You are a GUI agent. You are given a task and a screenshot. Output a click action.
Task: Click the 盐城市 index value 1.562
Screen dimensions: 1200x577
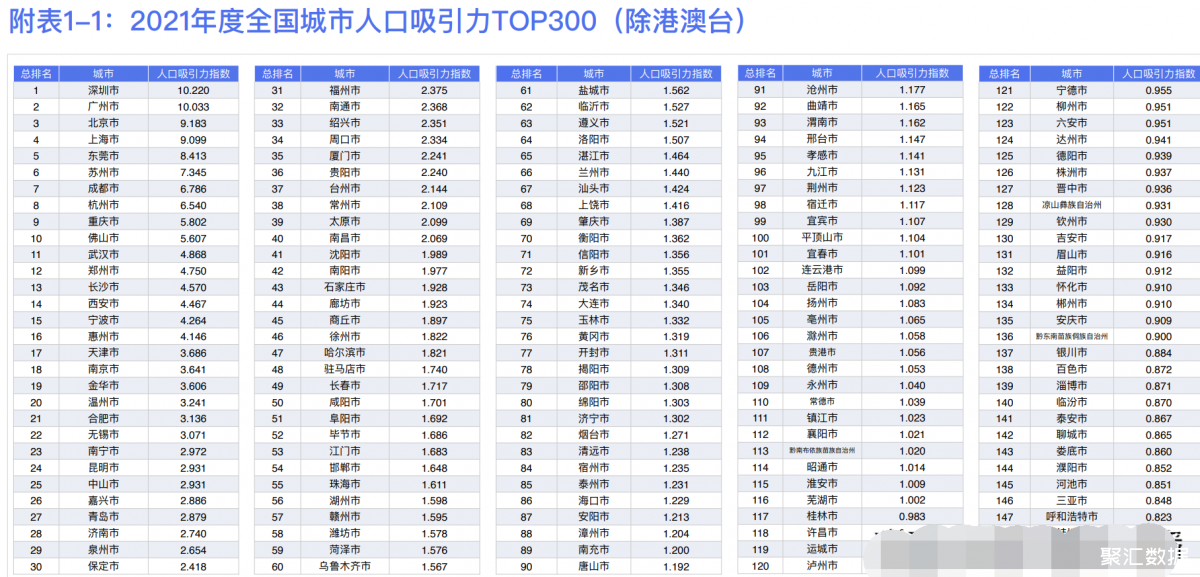click(676, 90)
